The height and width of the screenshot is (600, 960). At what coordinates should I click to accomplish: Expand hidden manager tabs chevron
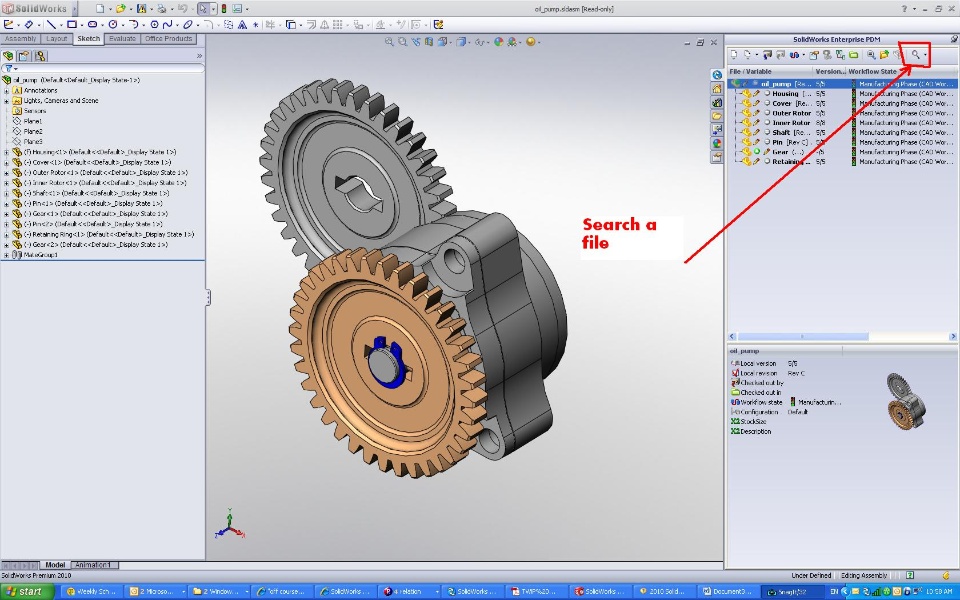(x=199, y=56)
